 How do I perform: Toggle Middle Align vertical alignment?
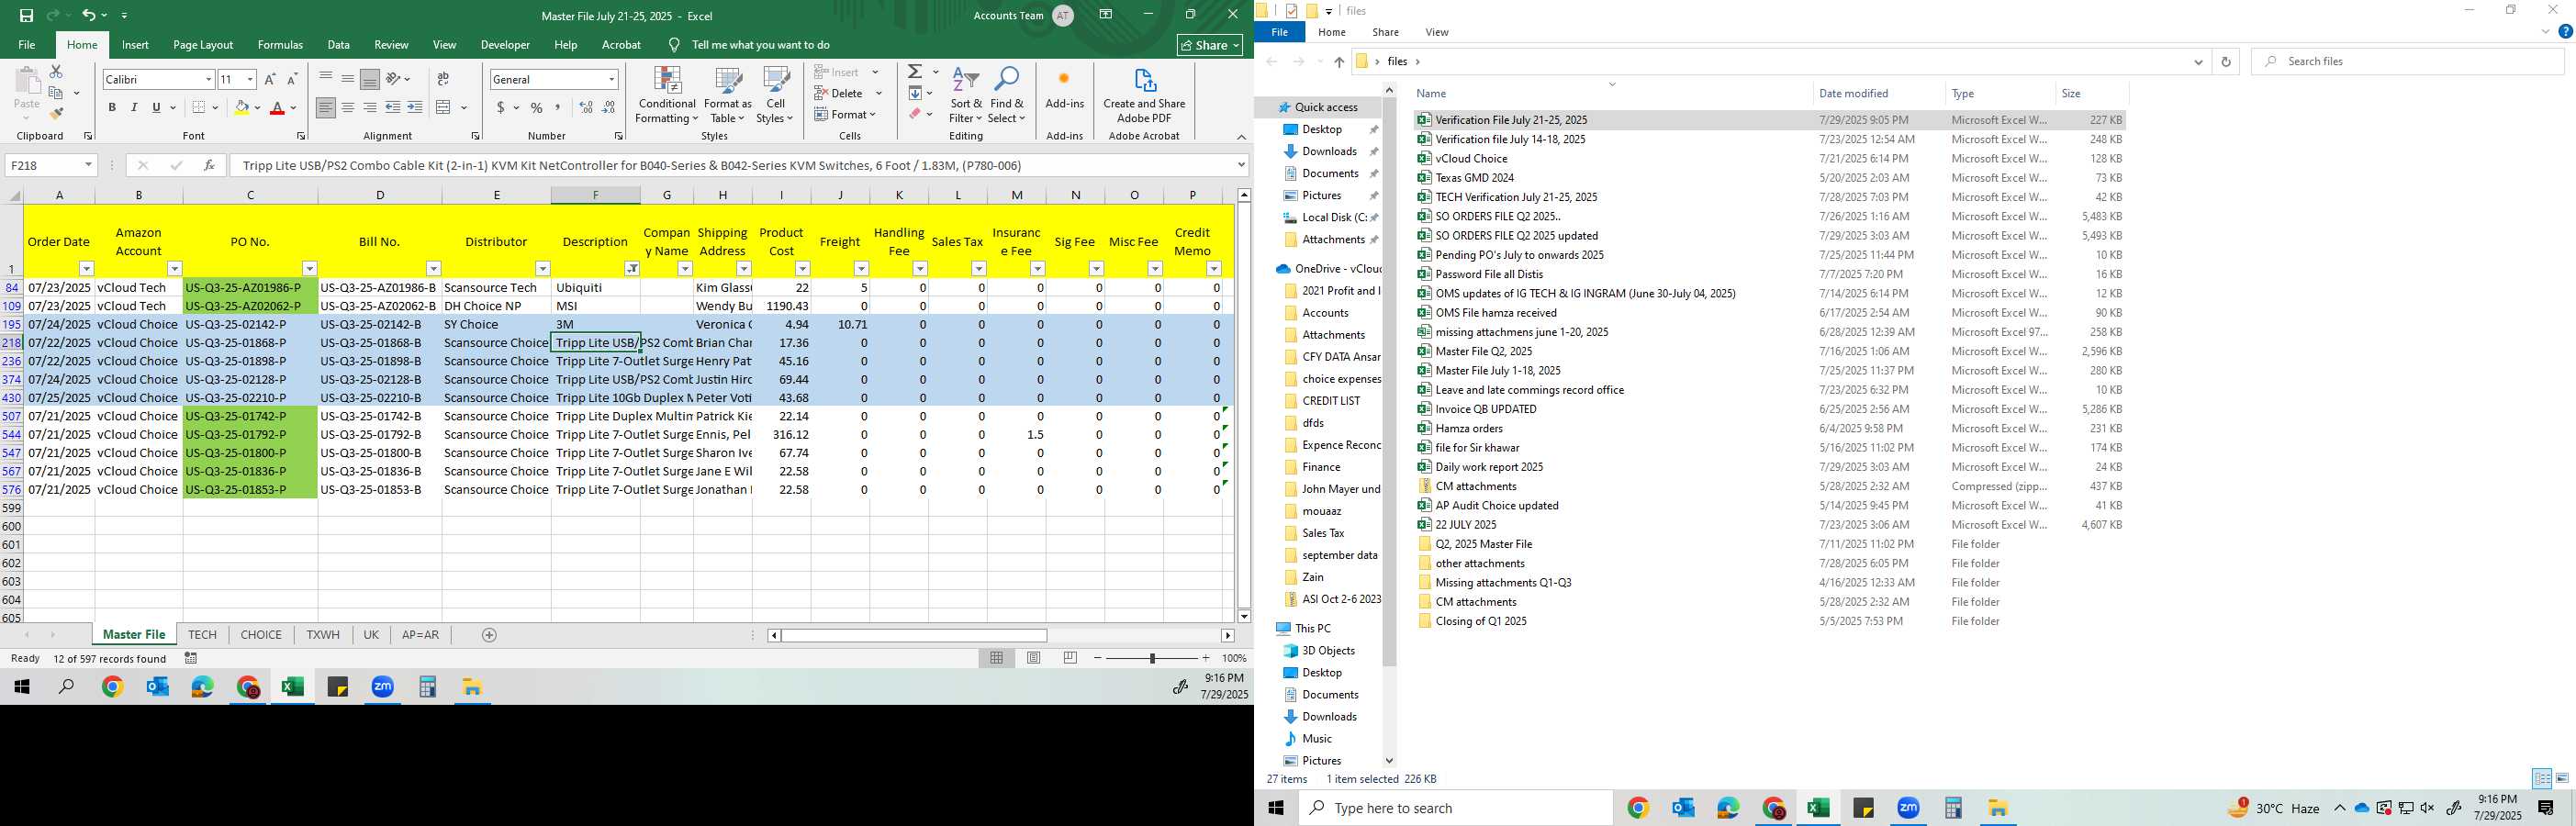(348, 79)
